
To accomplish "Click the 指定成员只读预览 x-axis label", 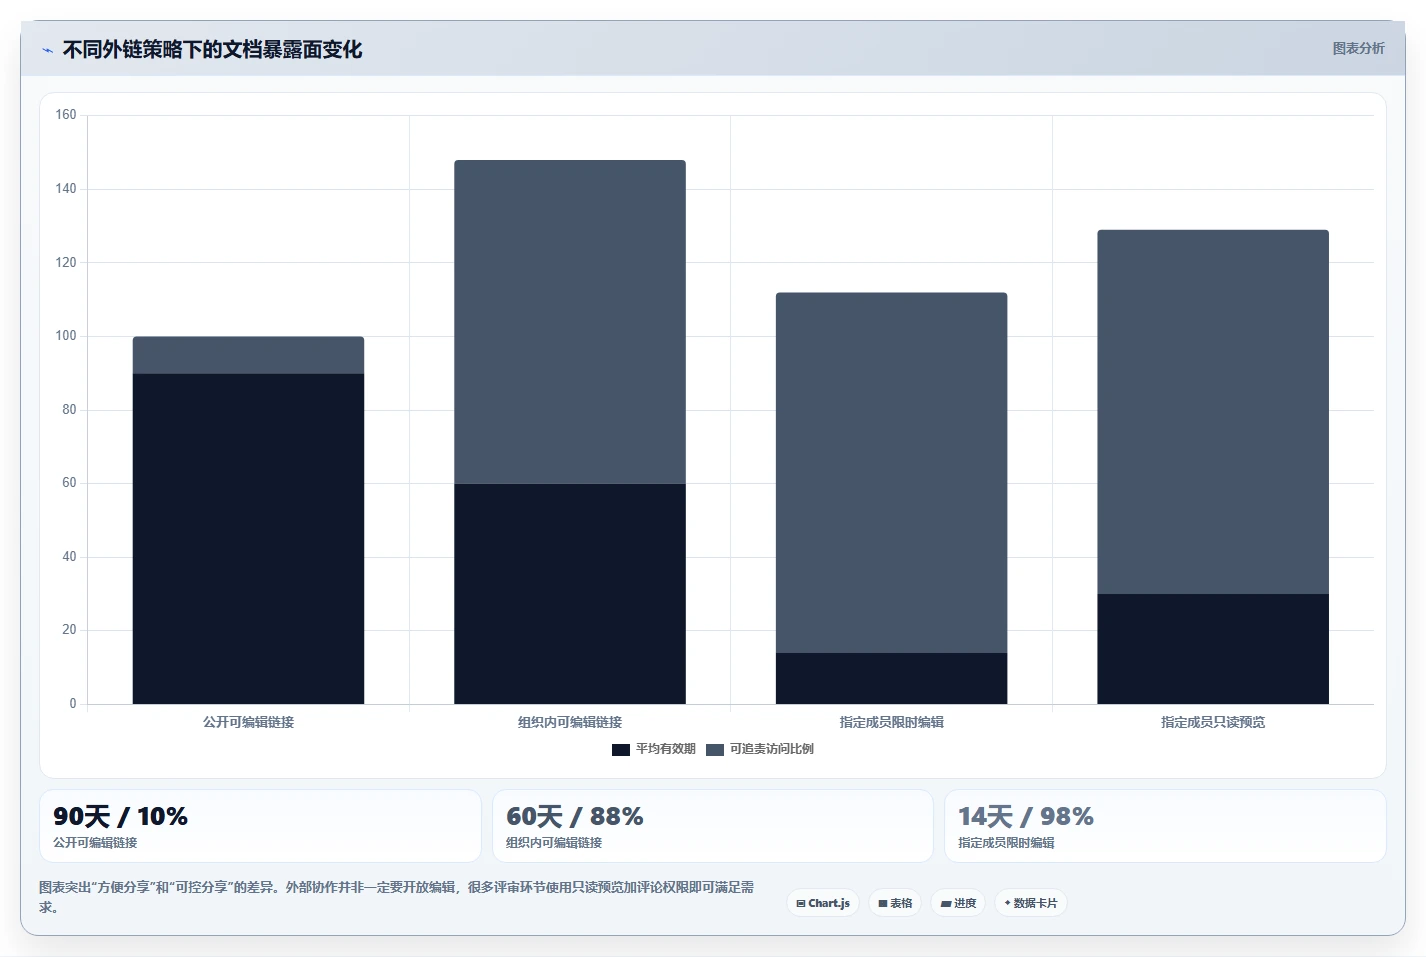I will [1213, 722].
